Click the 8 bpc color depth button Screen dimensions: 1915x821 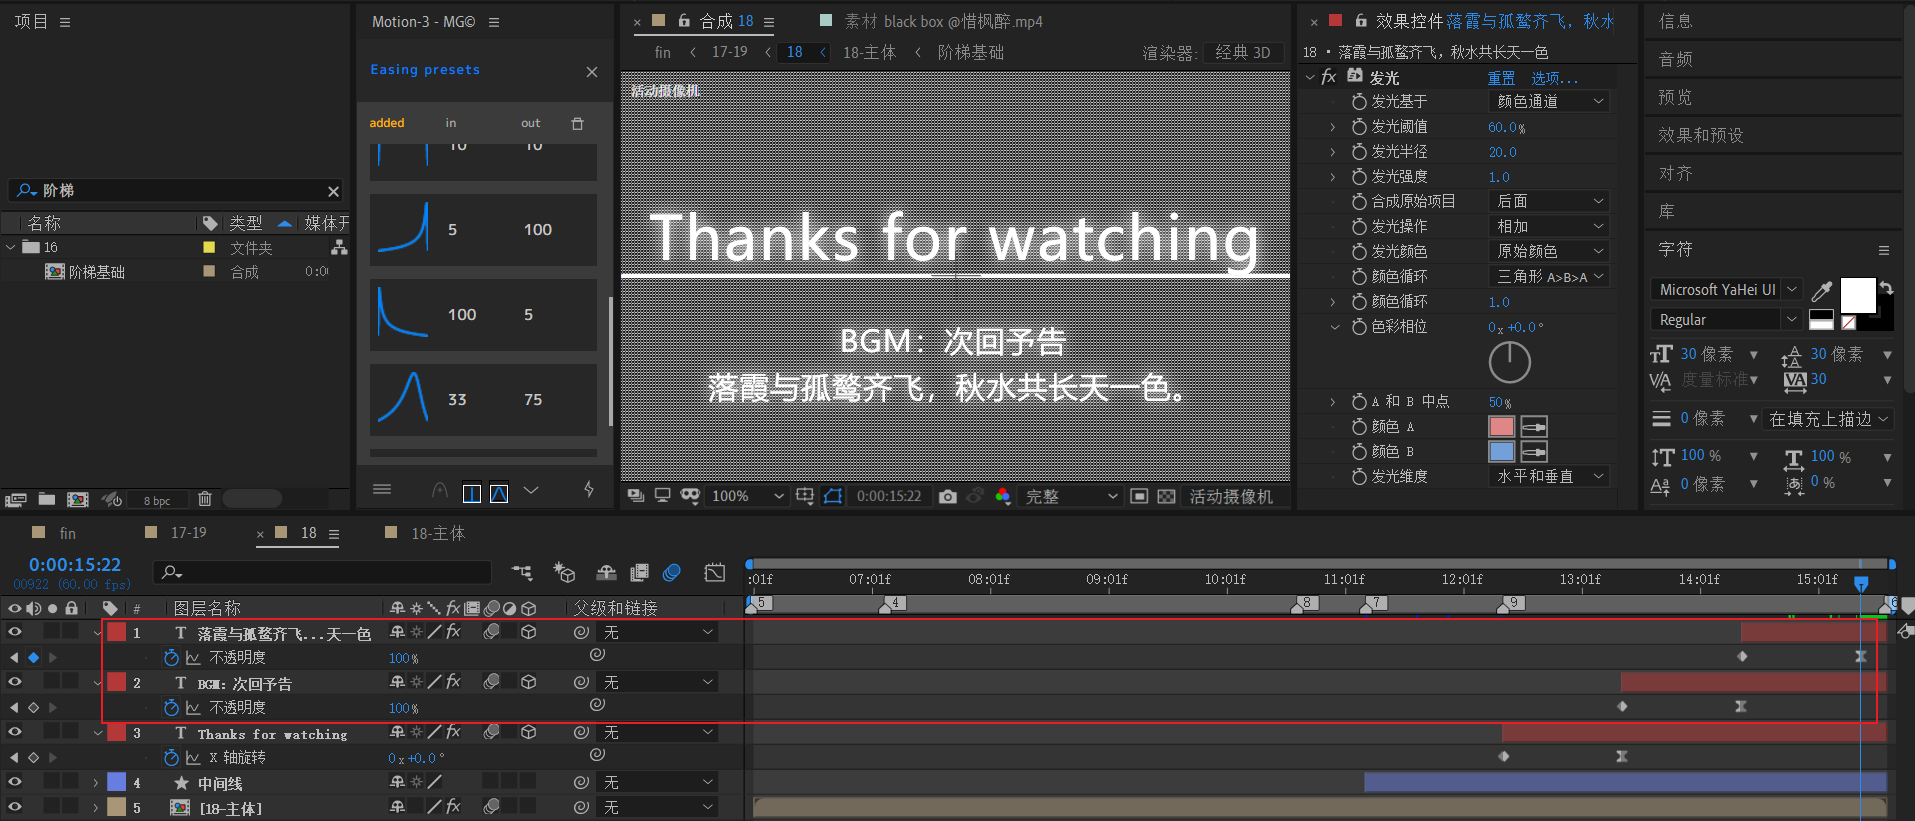tap(157, 500)
